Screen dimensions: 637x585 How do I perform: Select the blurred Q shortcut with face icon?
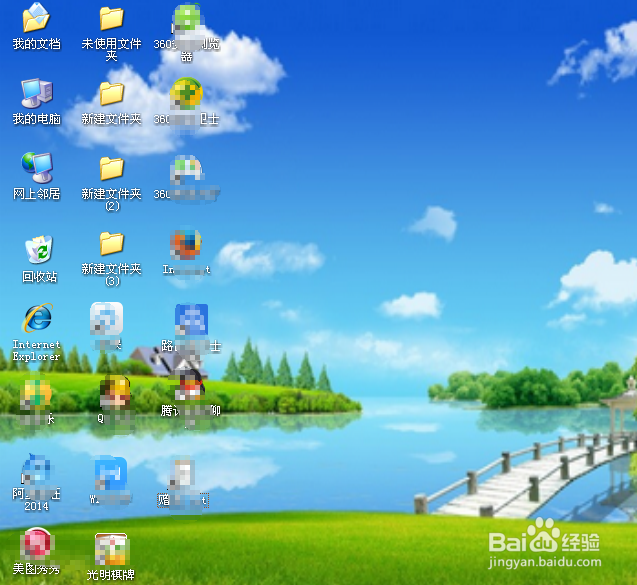115,400
